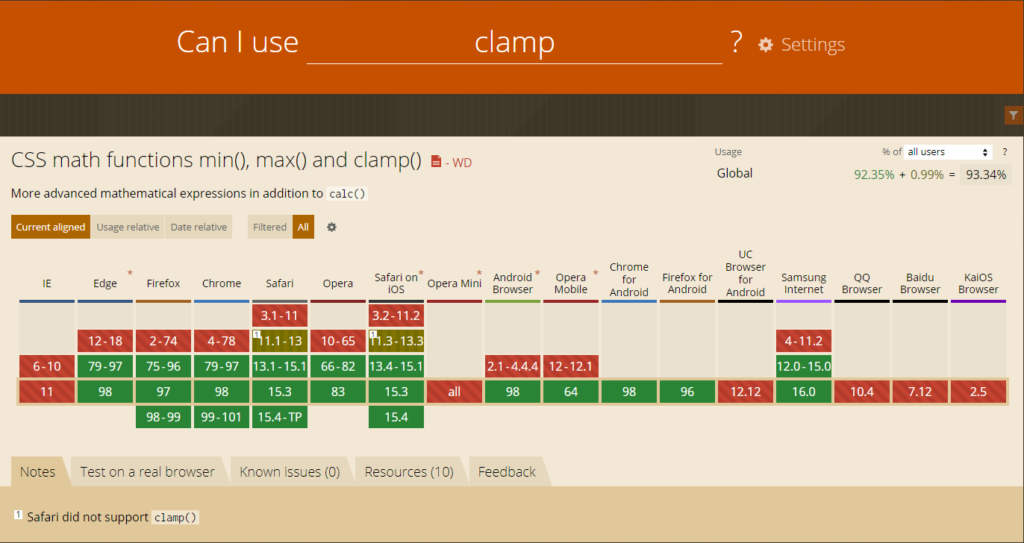Select Current aligned view

tap(50, 227)
